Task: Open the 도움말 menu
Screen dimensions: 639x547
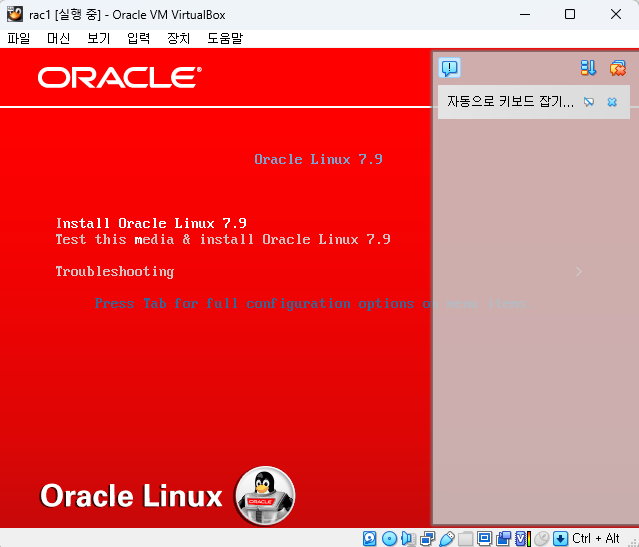Action: click(225, 38)
